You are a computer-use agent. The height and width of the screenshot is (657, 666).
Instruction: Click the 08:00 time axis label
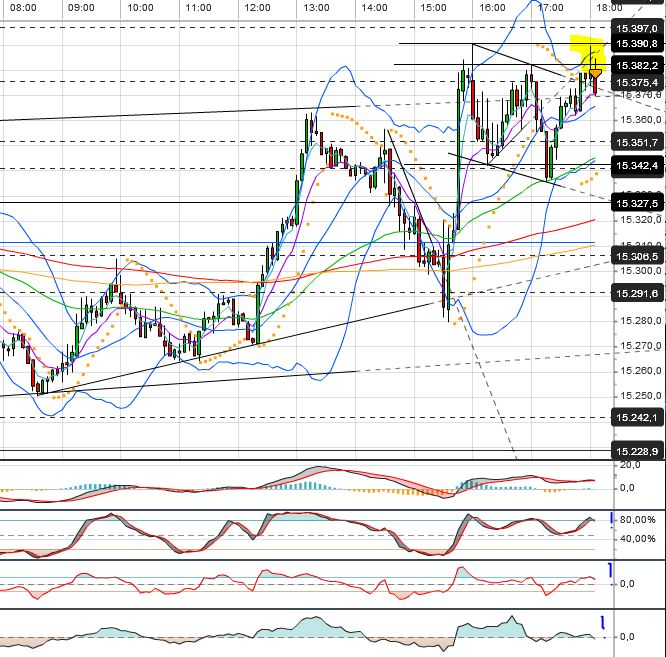coord(23,8)
